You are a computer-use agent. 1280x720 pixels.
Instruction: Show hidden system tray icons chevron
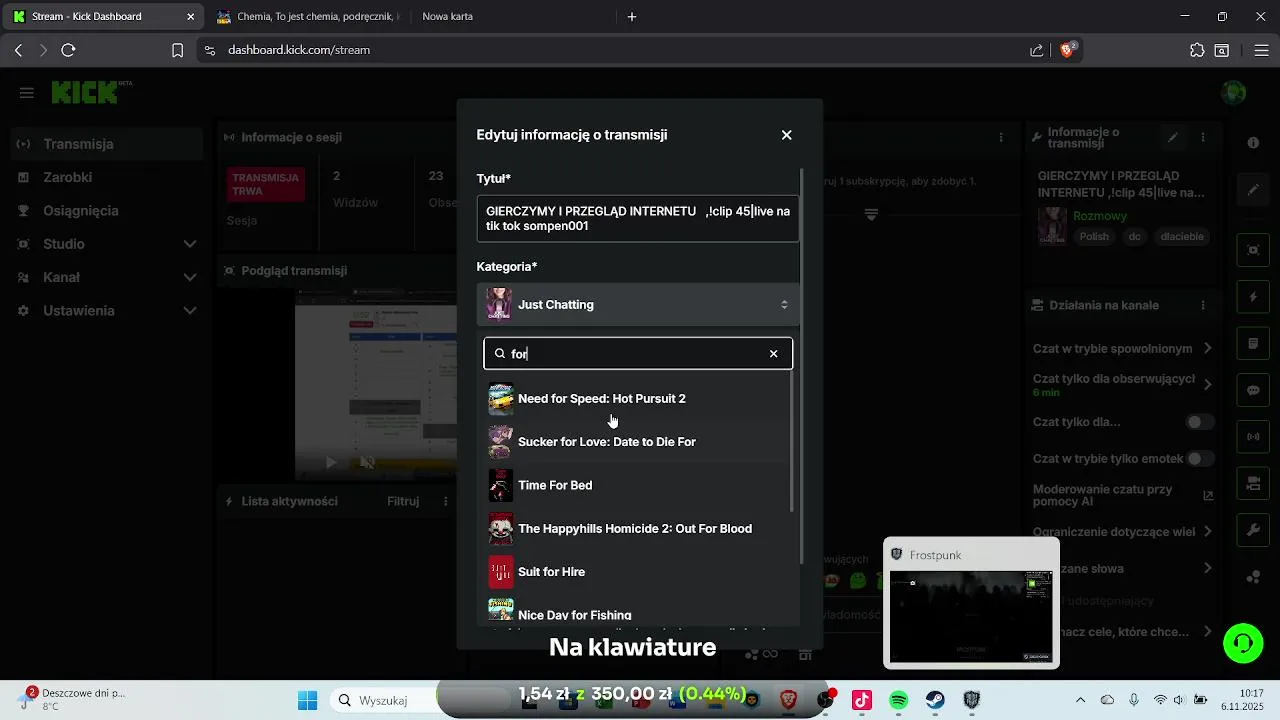click(1078, 700)
